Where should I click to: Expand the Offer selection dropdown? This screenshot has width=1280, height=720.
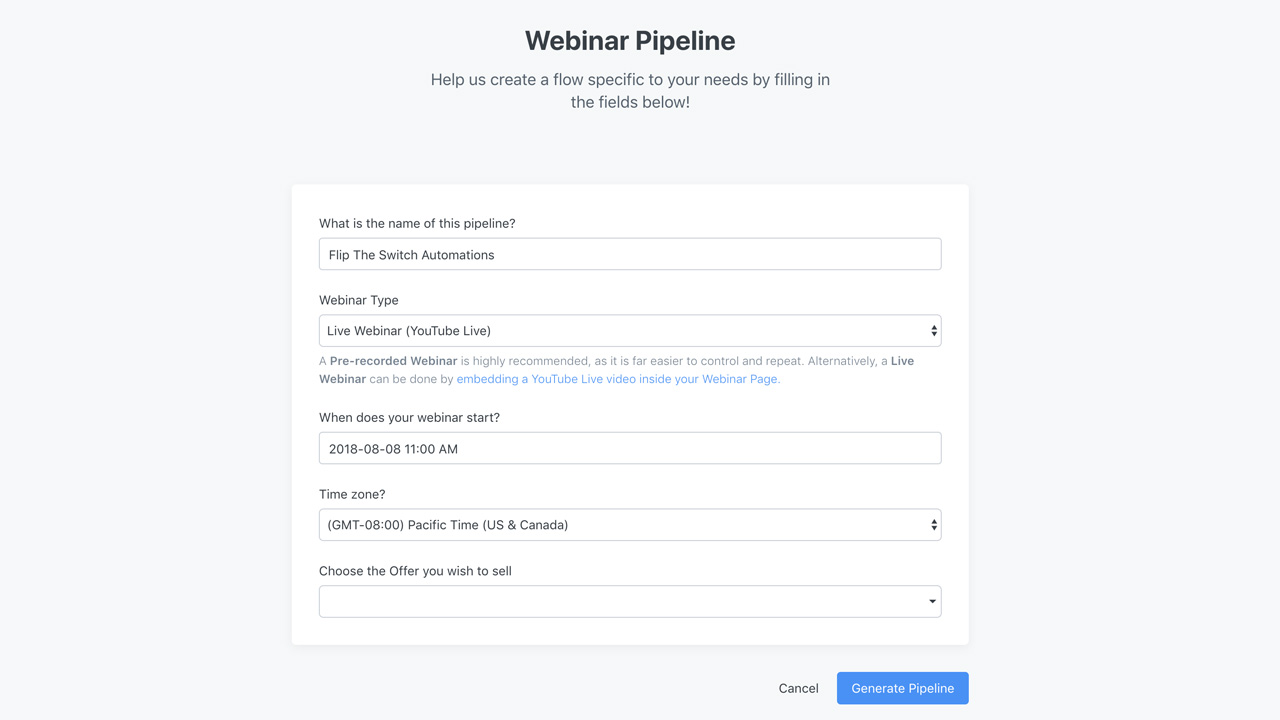630,602
